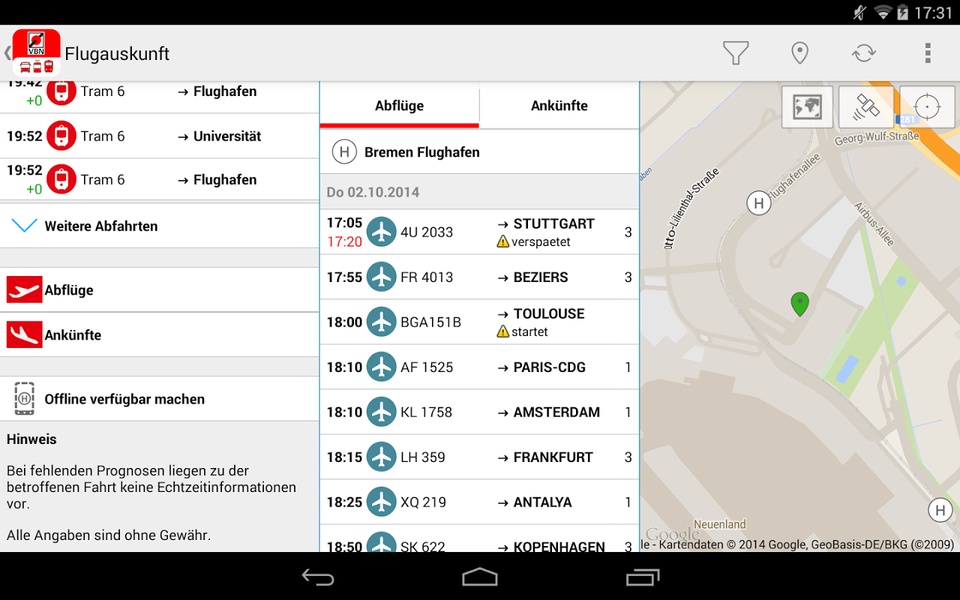Screen dimensions: 960x600
Task: Tap plane icon for flight FR 4013
Action: 381,277
